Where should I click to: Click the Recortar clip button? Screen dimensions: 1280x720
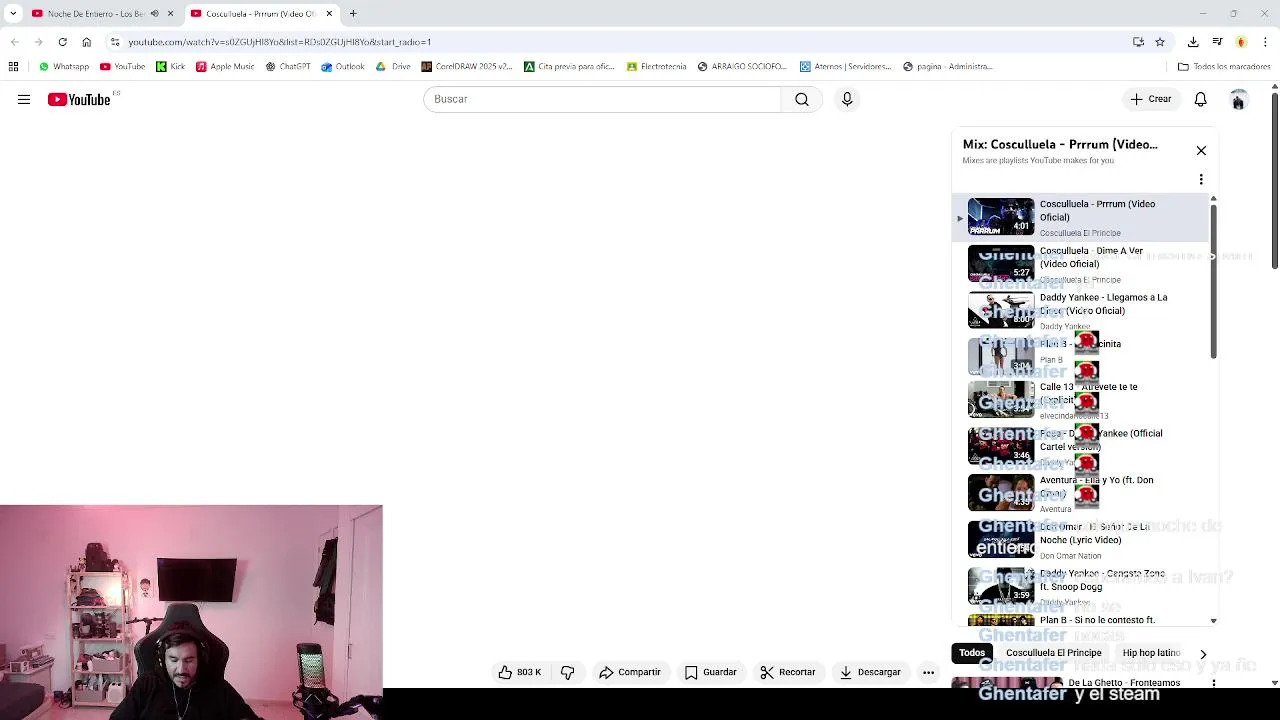click(788, 672)
